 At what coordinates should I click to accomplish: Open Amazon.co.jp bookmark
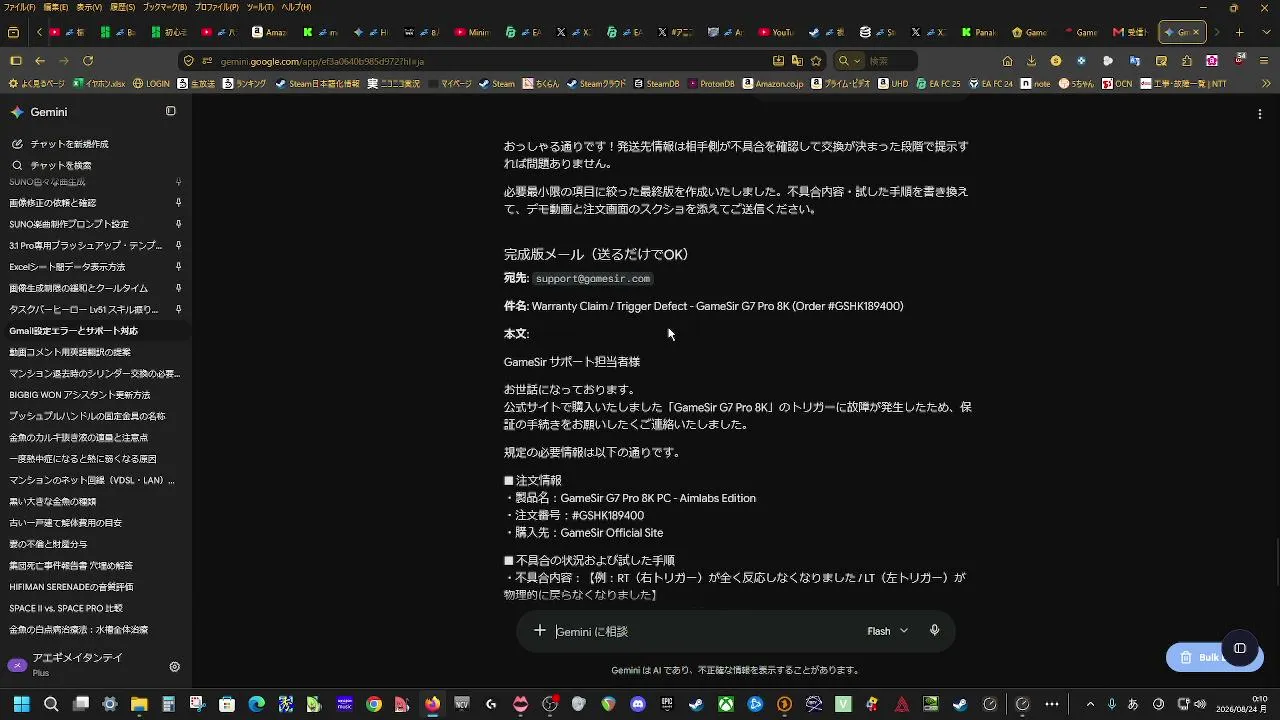(x=772, y=84)
